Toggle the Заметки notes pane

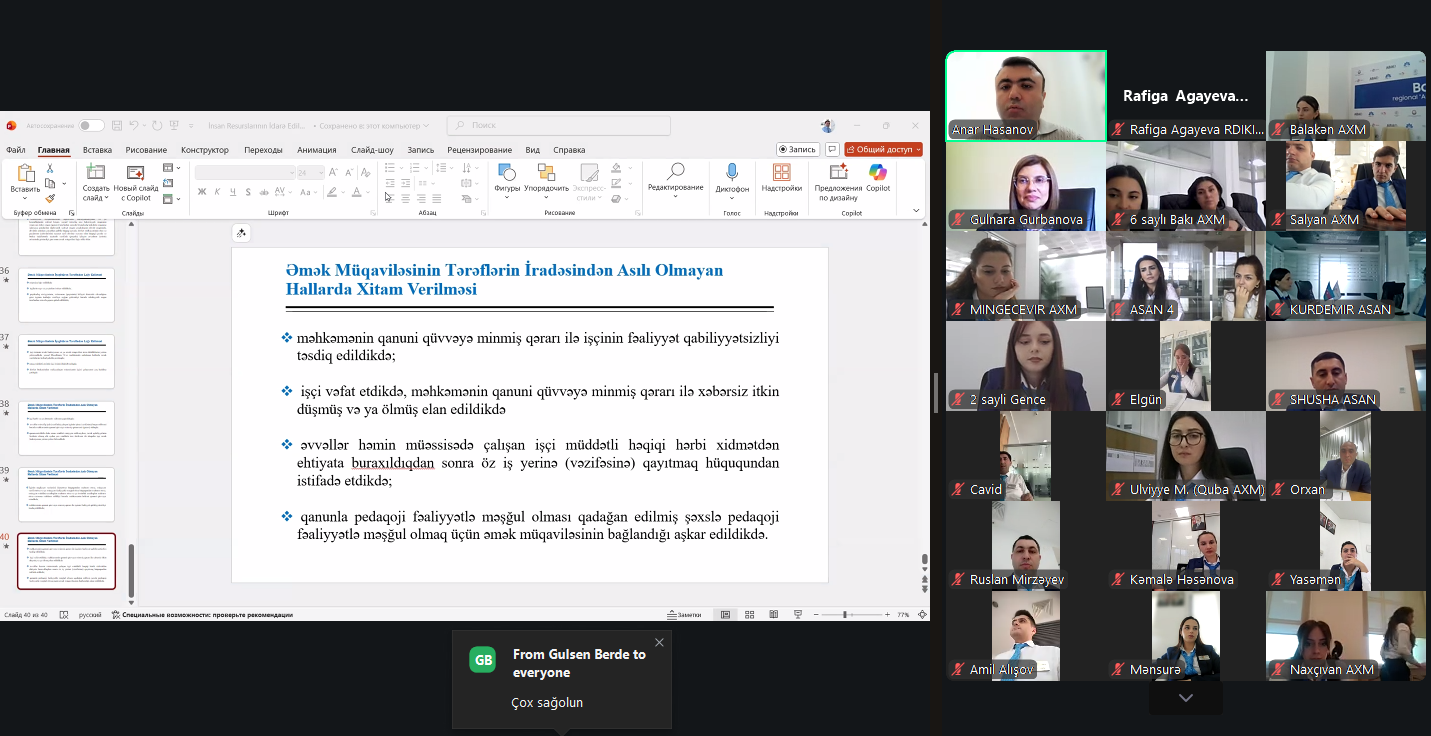pos(683,614)
